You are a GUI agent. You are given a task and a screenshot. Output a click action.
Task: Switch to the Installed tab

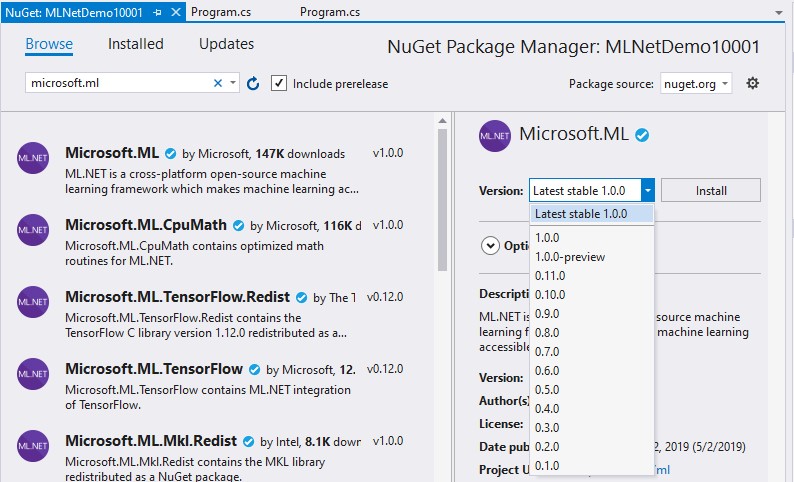click(135, 44)
